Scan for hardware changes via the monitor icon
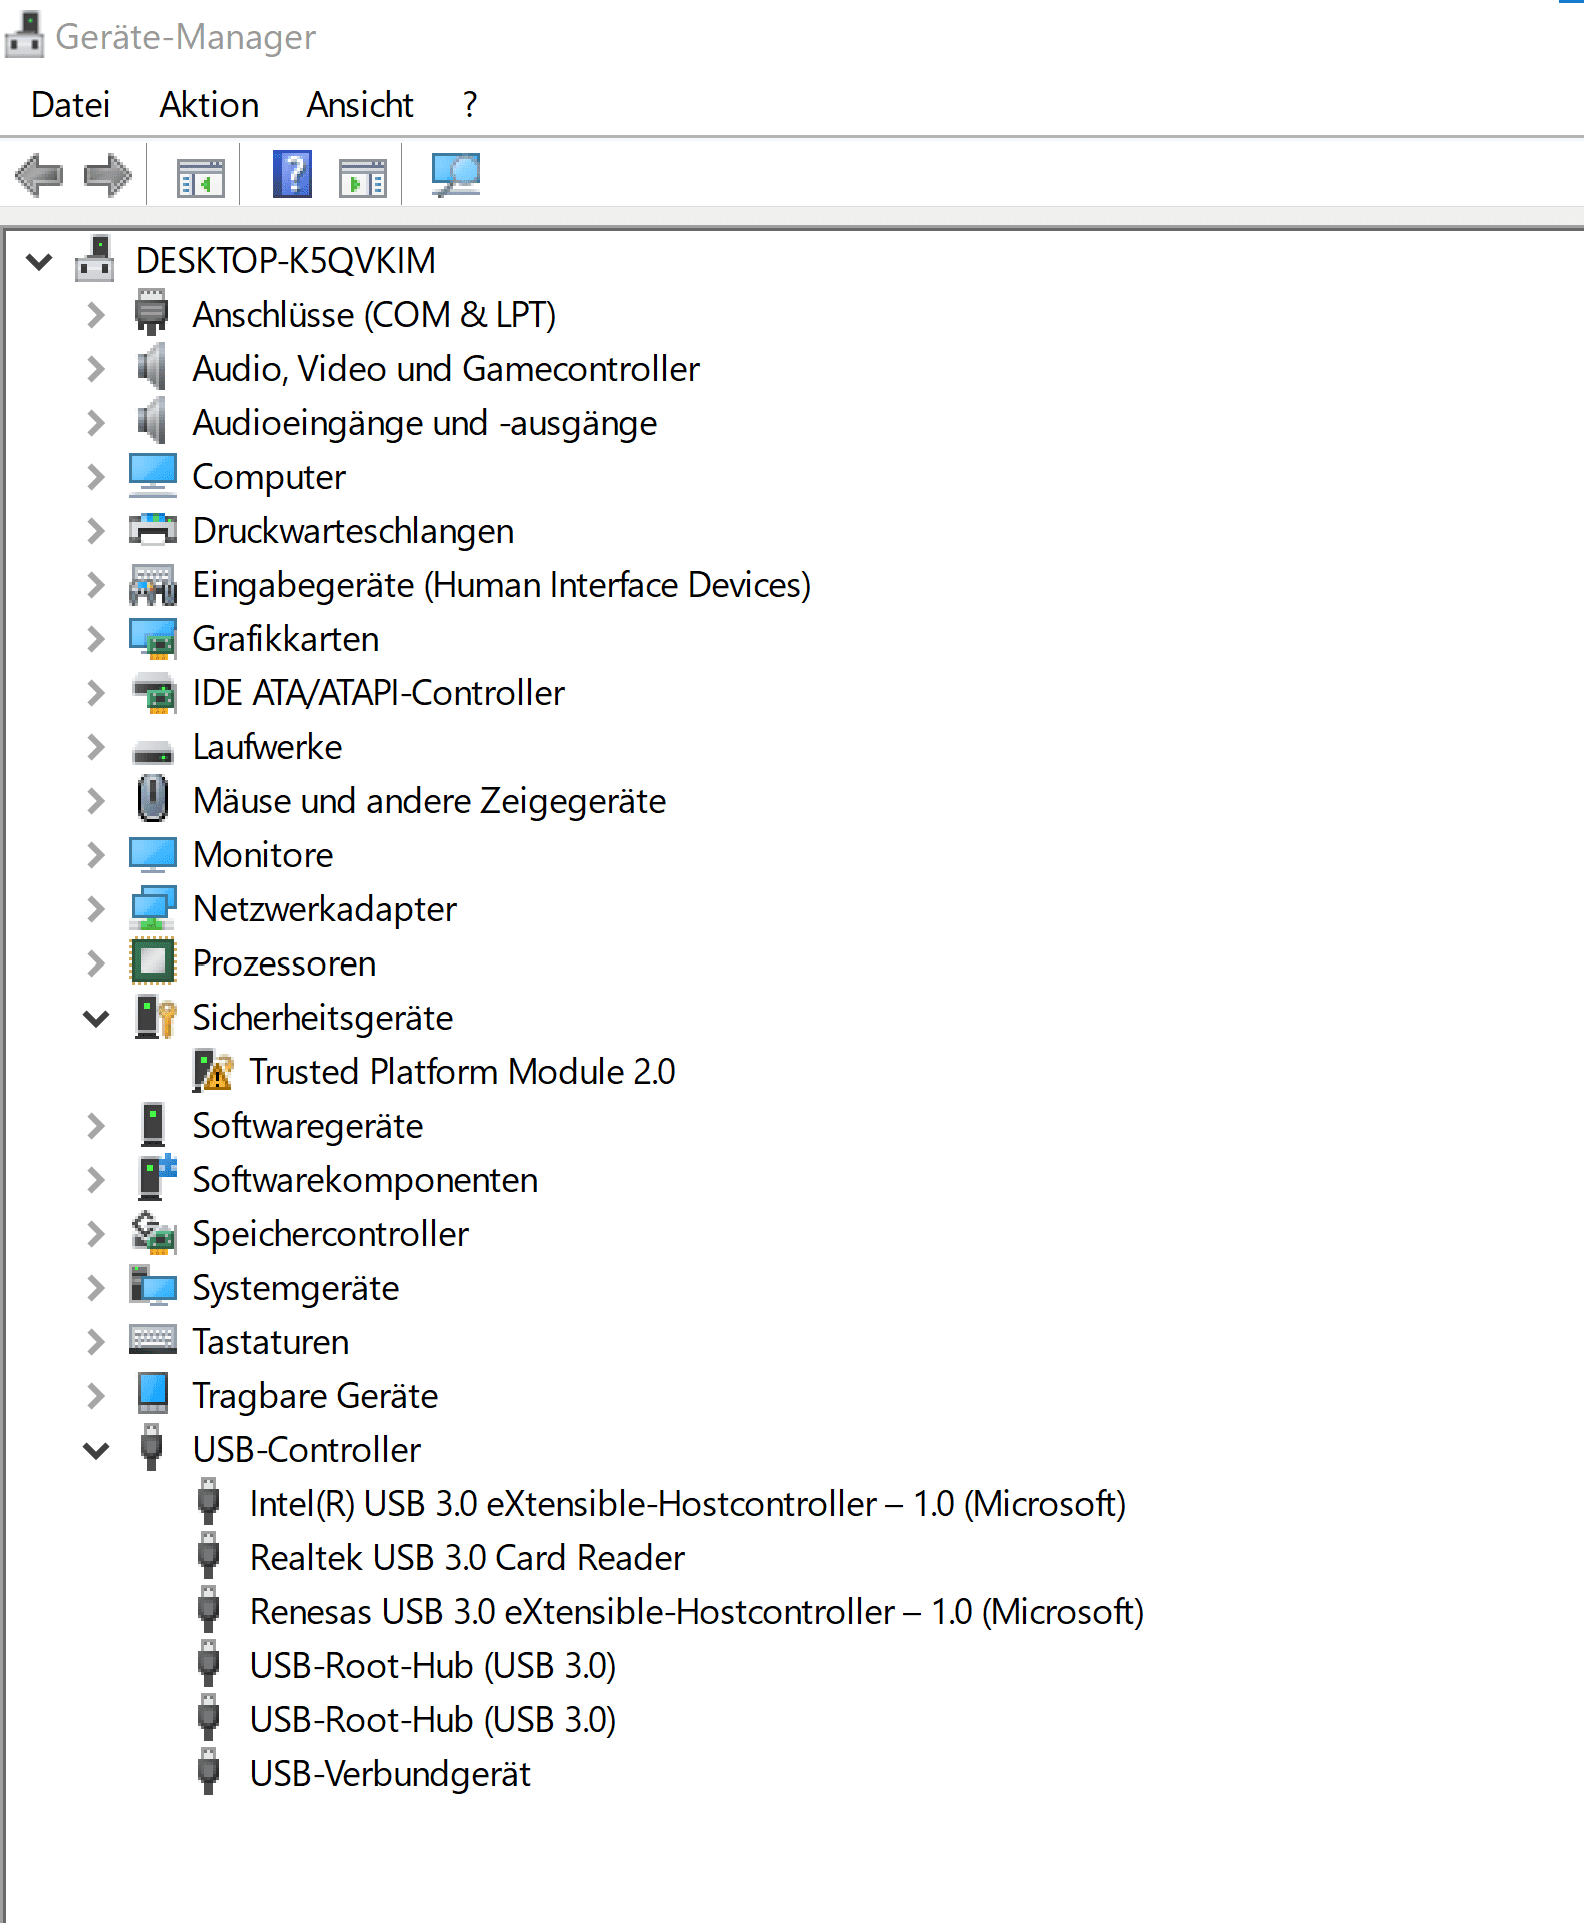 coord(456,175)
